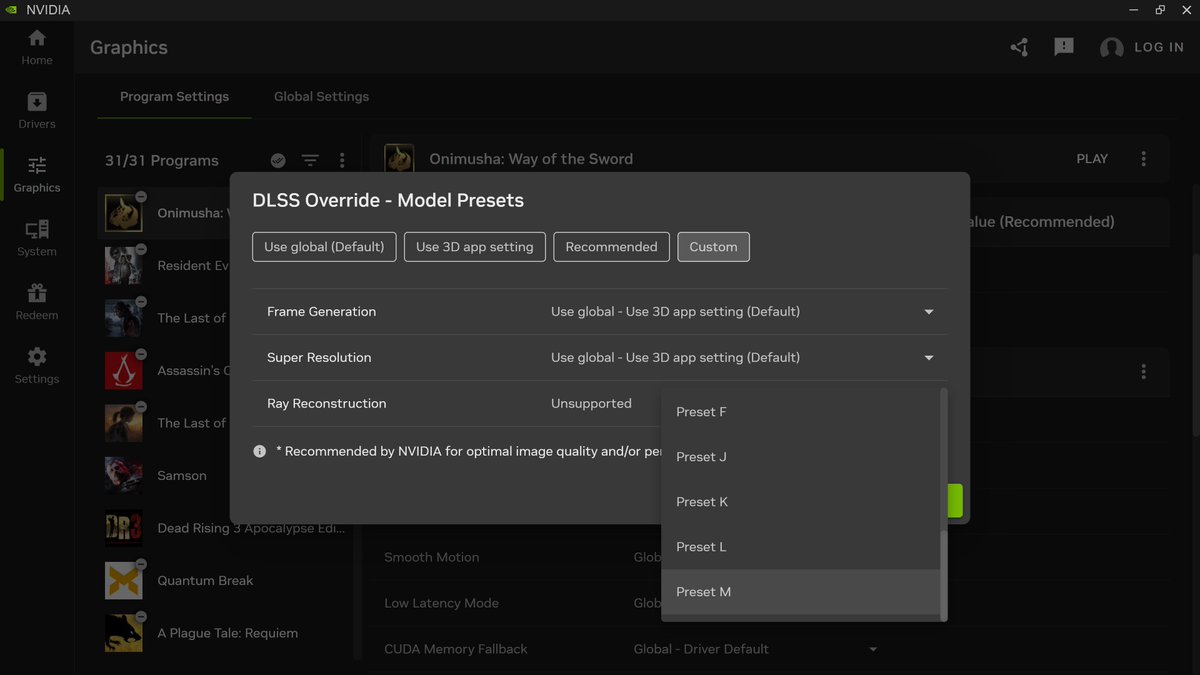Open the Drivers section
This screenshot has width=1200, height=675.
pyautogui.click(x=37, y=111)
